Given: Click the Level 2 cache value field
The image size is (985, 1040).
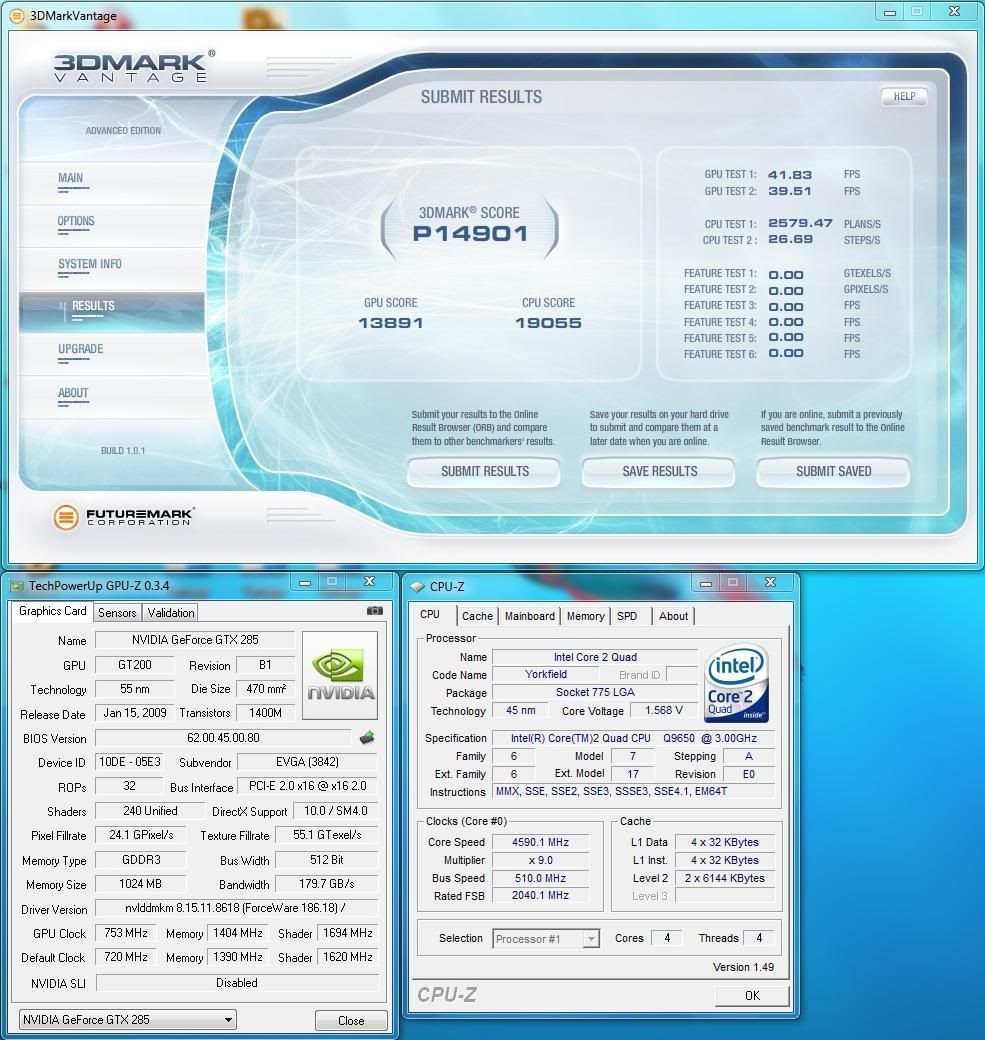Looking at the screenshot, I should click(x=724, y=878).
